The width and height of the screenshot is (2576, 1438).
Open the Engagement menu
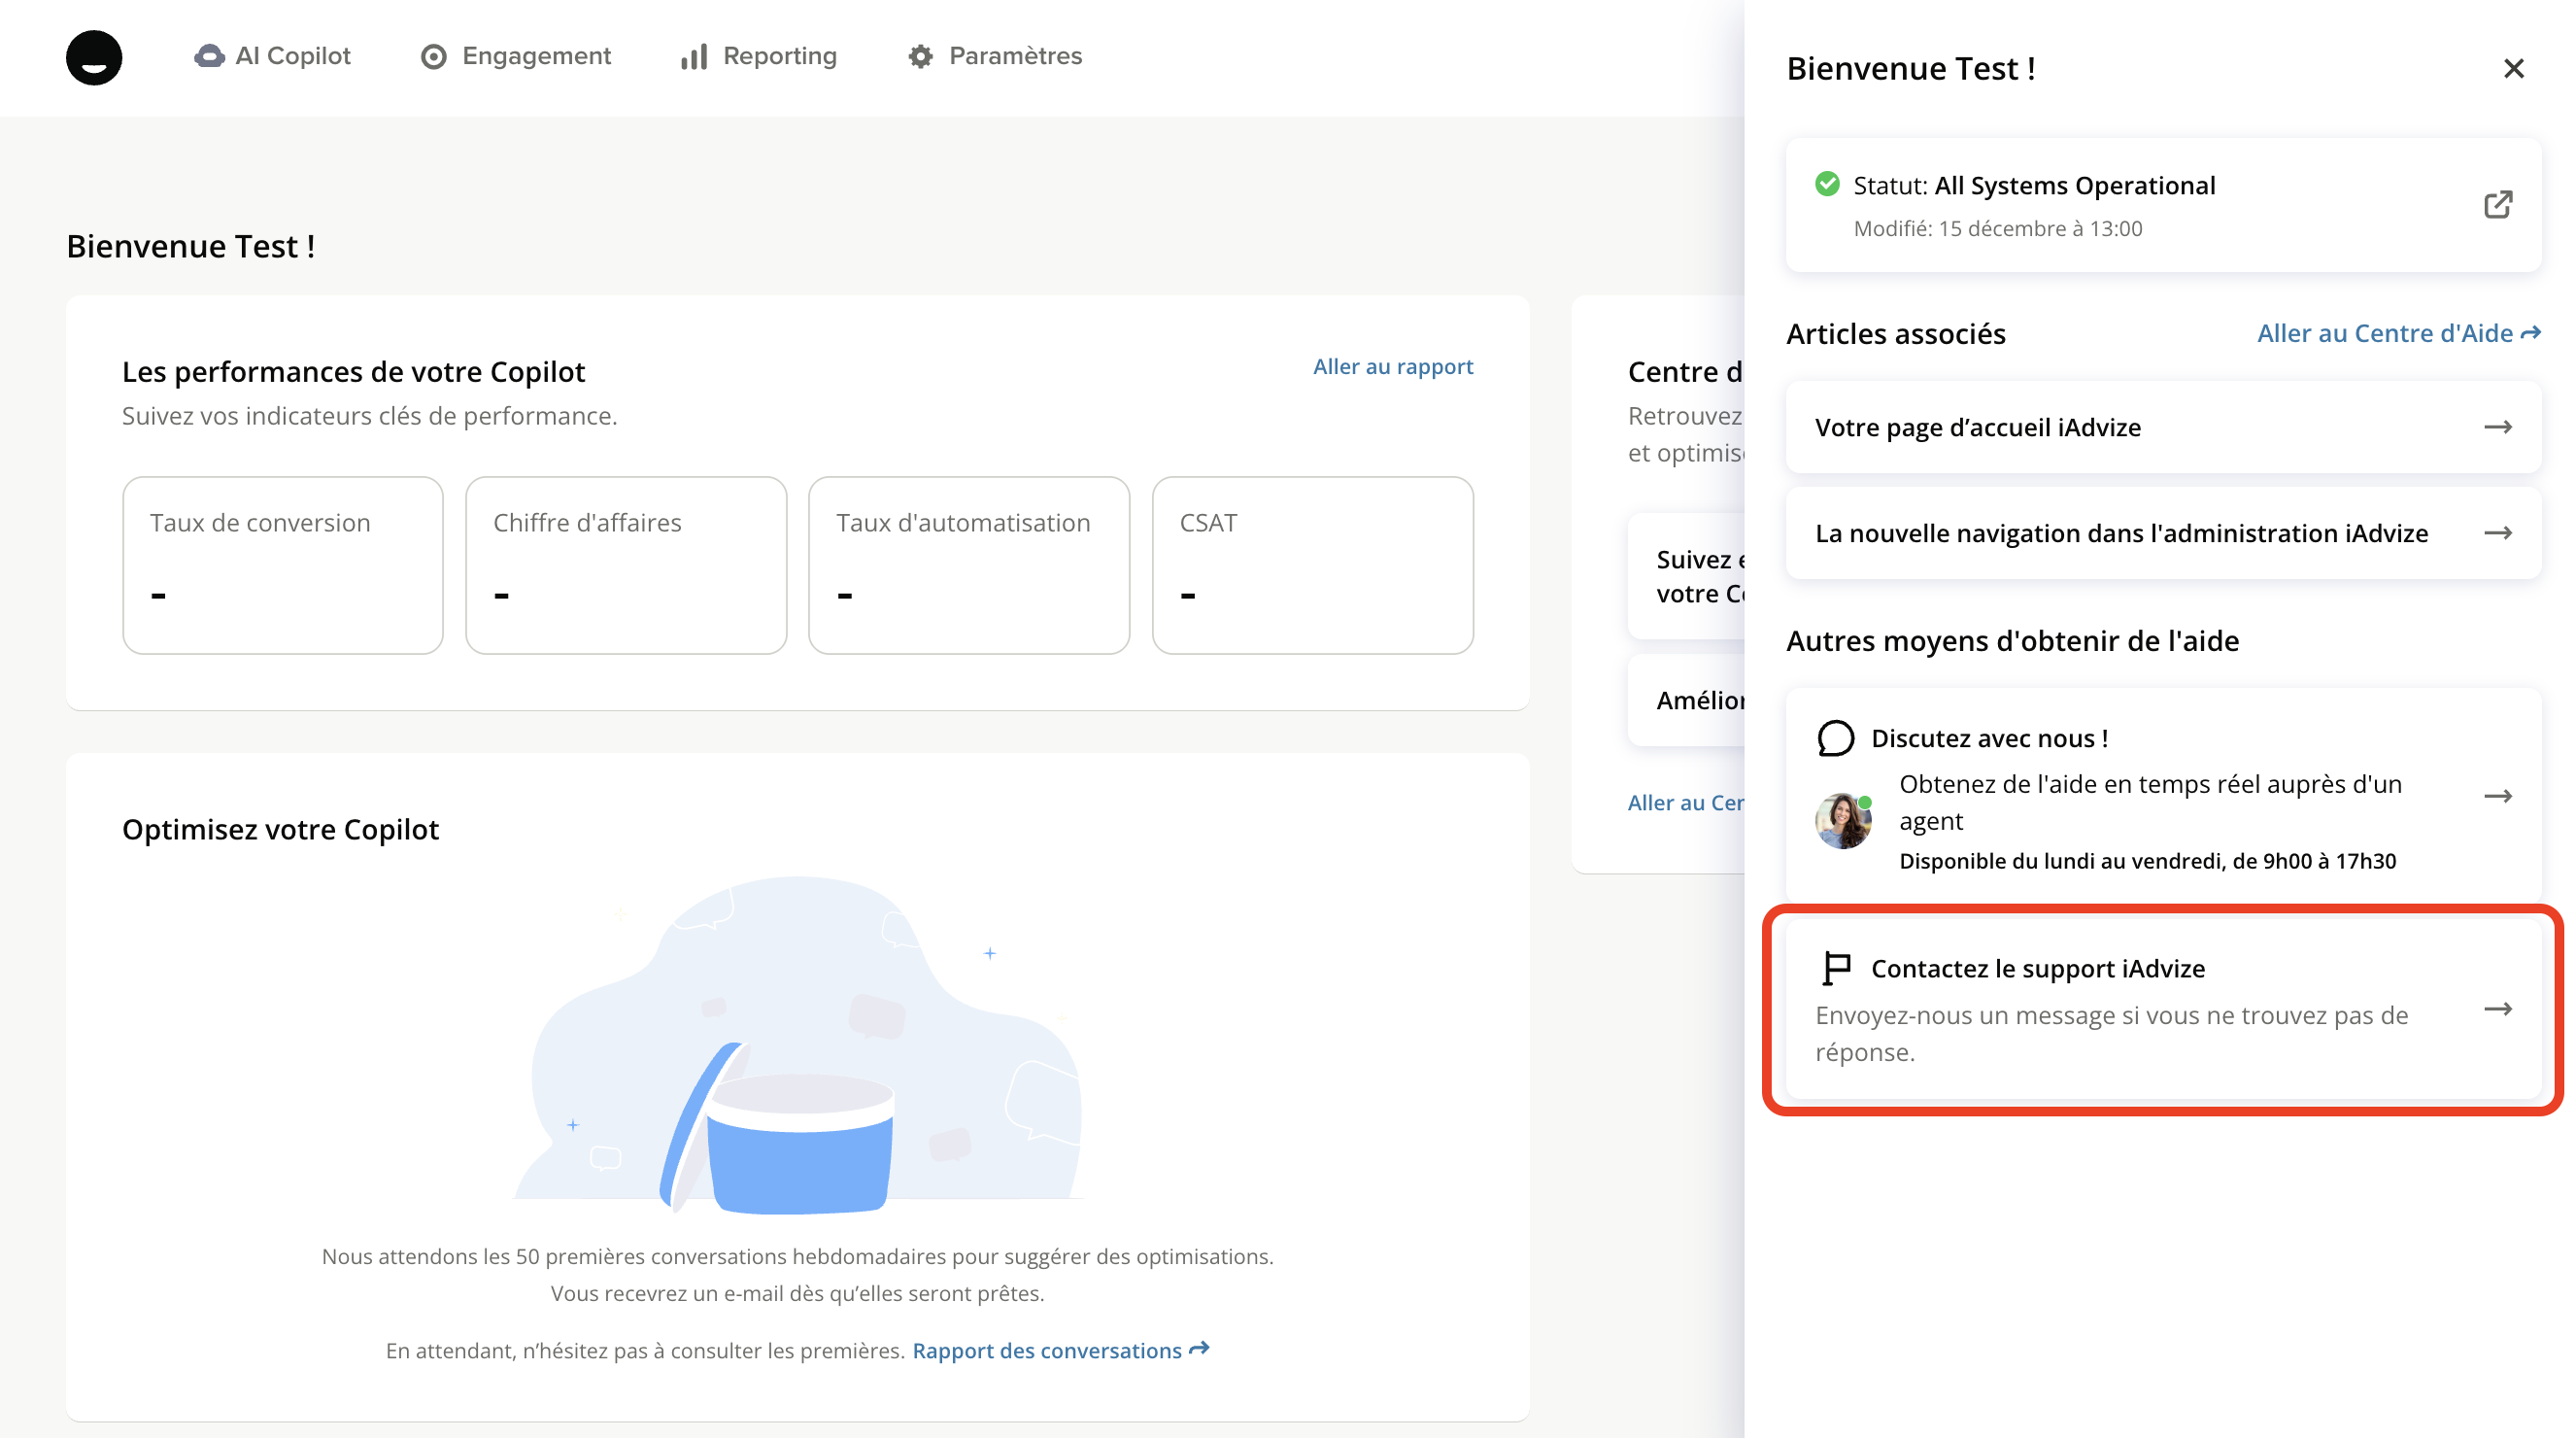point(516,56)
